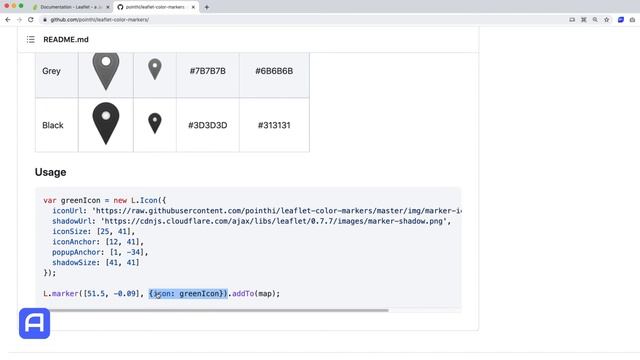Viewport: 640px width, 360px height.
Task: Go back with the browser back arrow
Action: (8, 20)
